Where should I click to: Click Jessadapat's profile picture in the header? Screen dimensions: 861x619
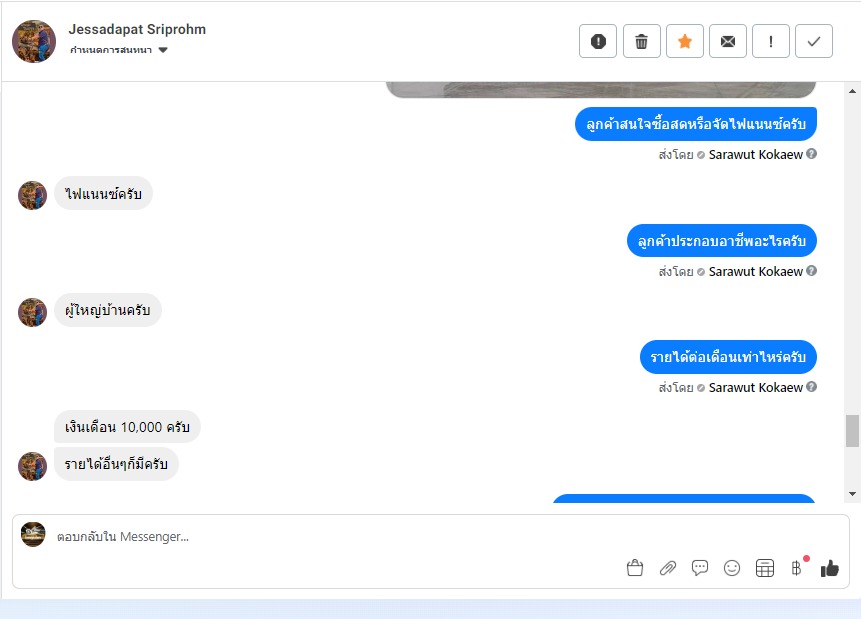(34, 42)
